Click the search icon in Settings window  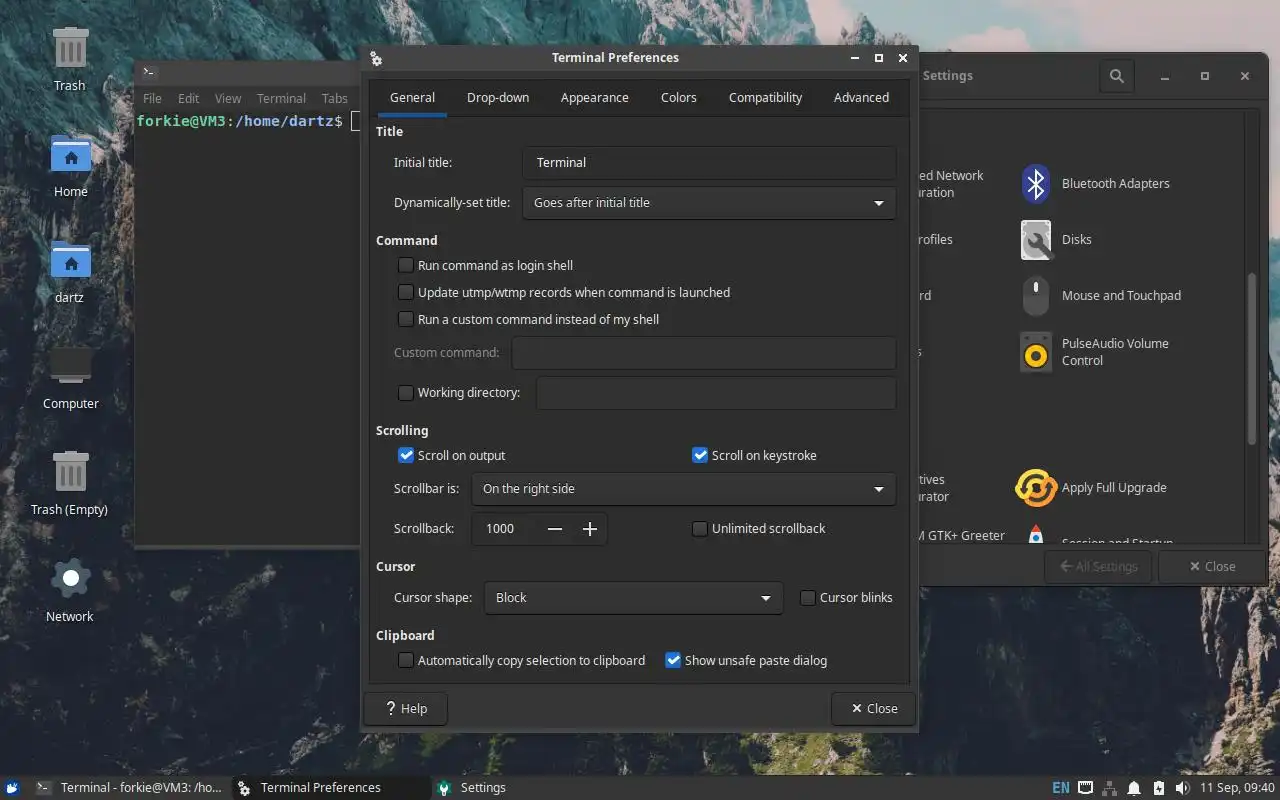(x=1117, y=76)
